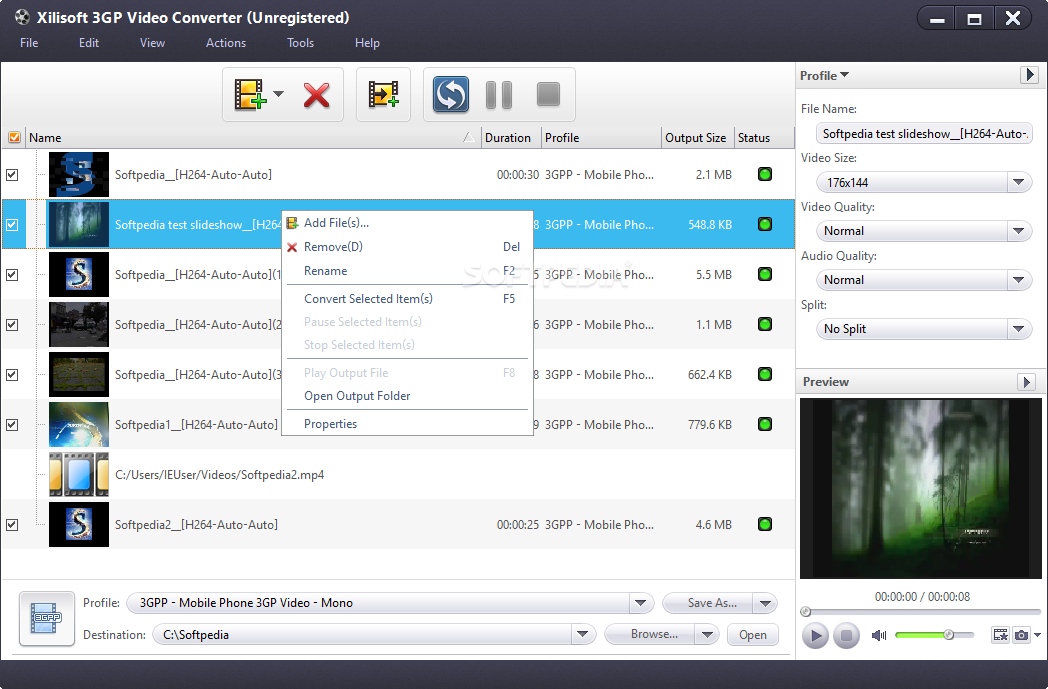This screenshot has height=689, width=1048.
Task: Open the Audio Quality Normal dropdown
Action: coord(1018,280)
